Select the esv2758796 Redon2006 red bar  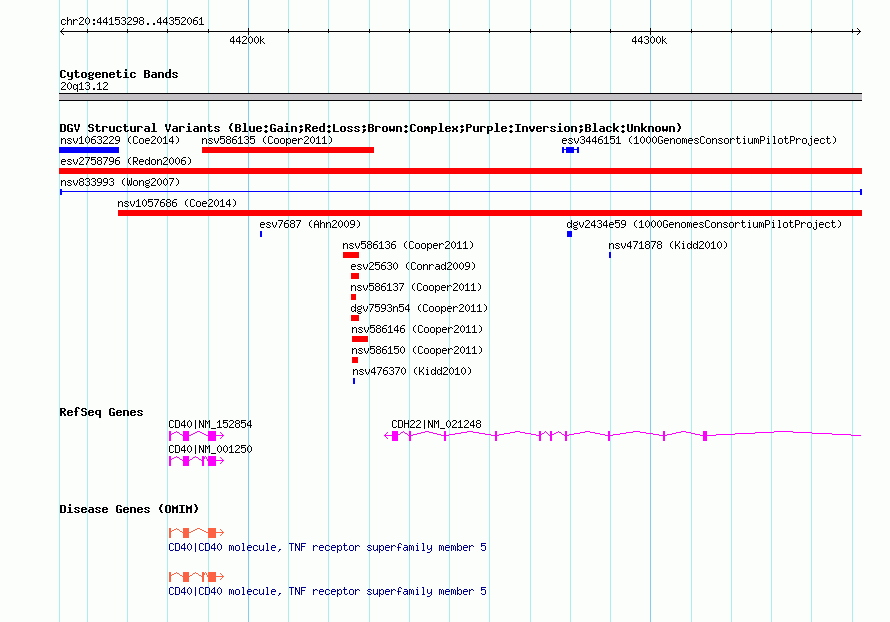460,171
